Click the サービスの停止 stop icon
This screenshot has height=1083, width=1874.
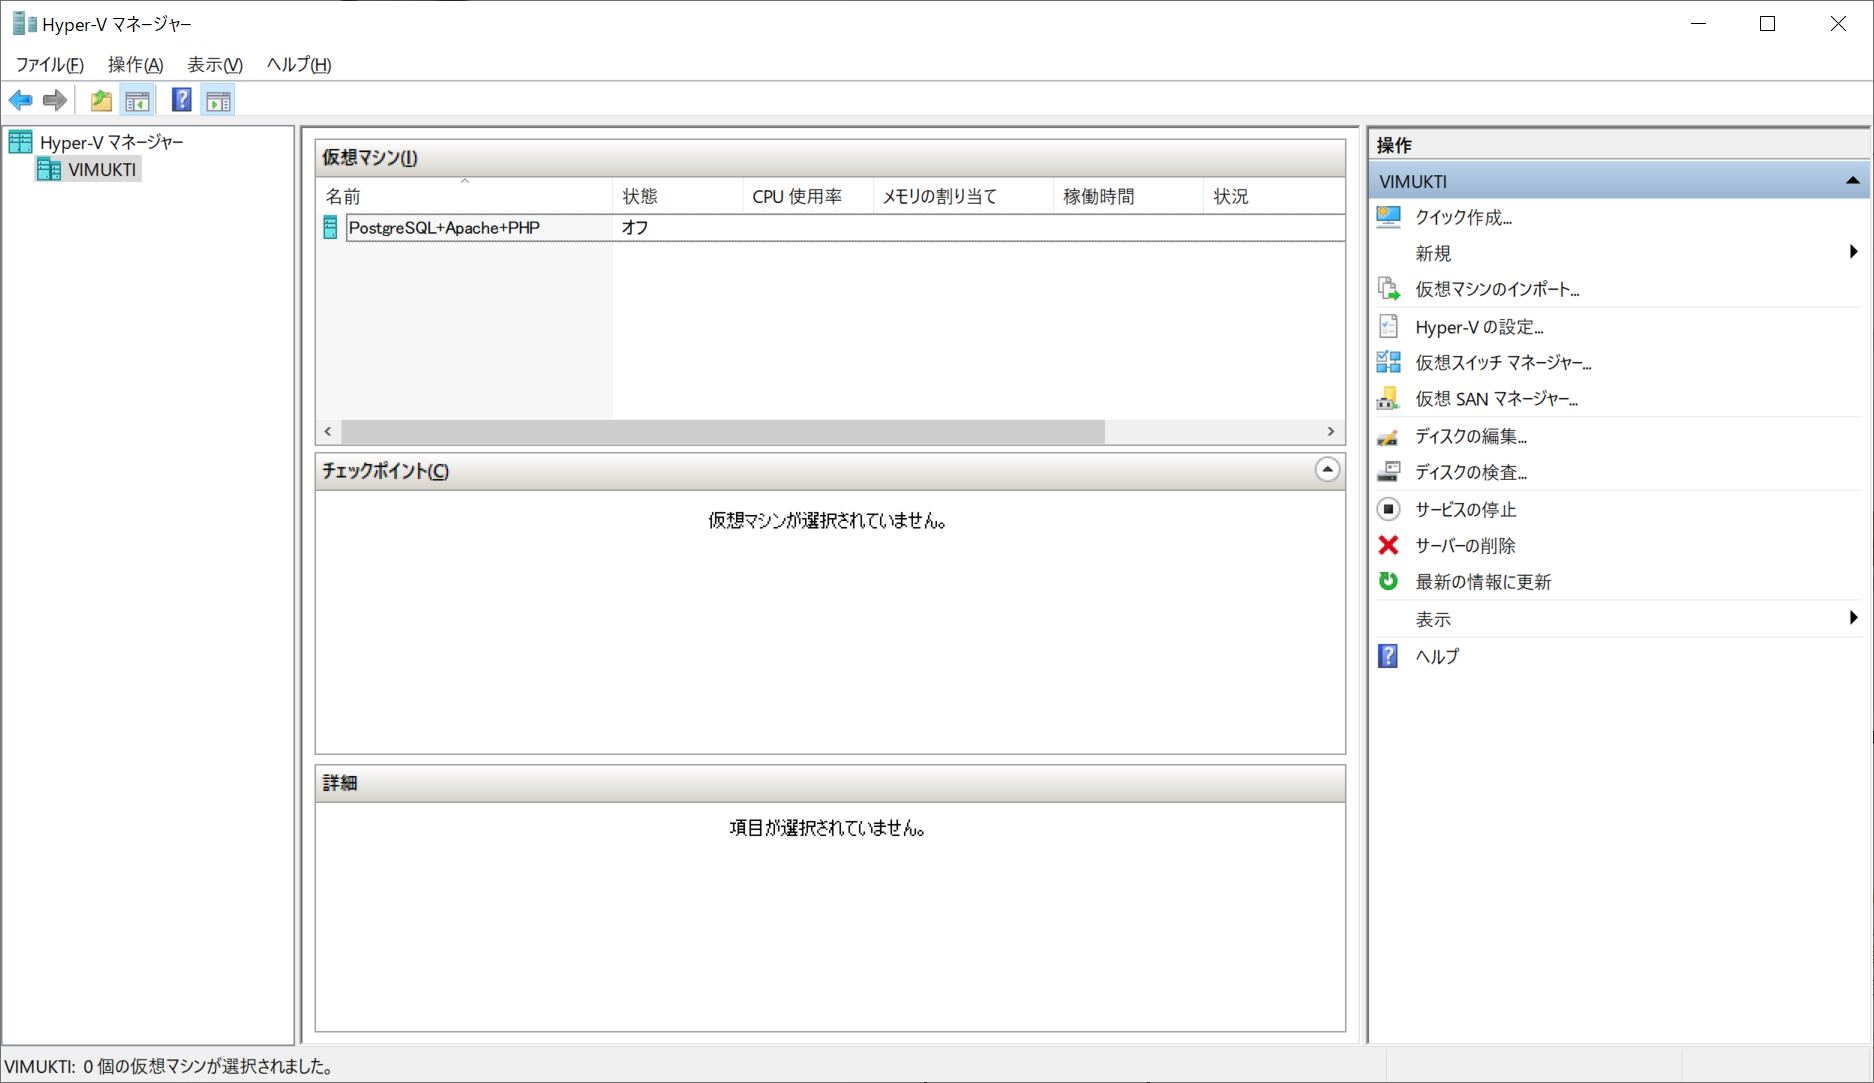[x=1389, y=509]
